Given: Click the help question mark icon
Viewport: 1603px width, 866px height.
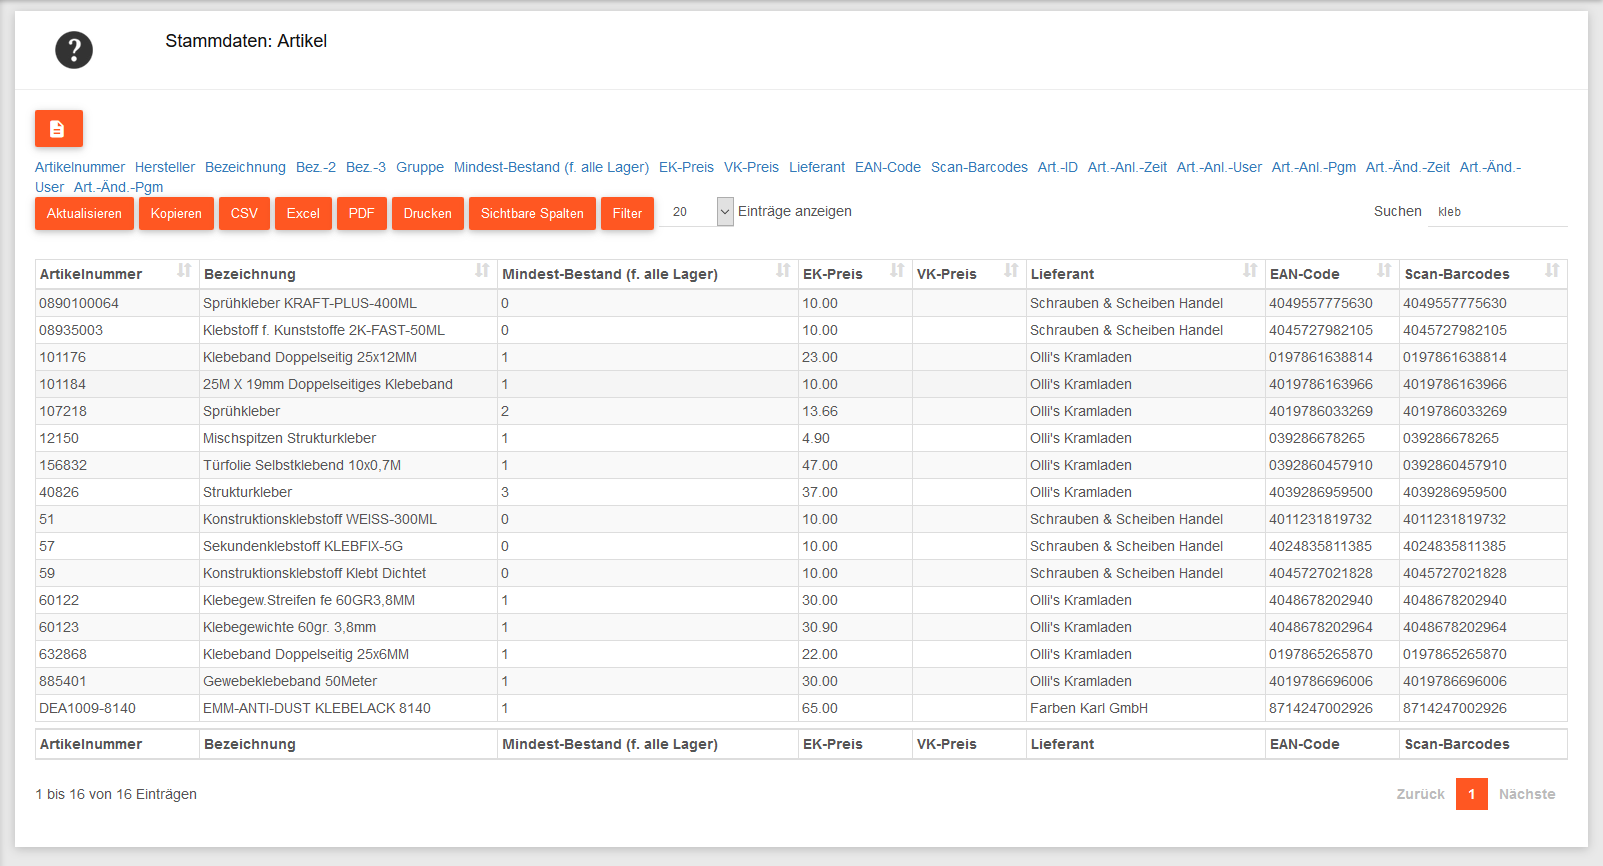Looking at the screenshot, I should click(74, 50).
